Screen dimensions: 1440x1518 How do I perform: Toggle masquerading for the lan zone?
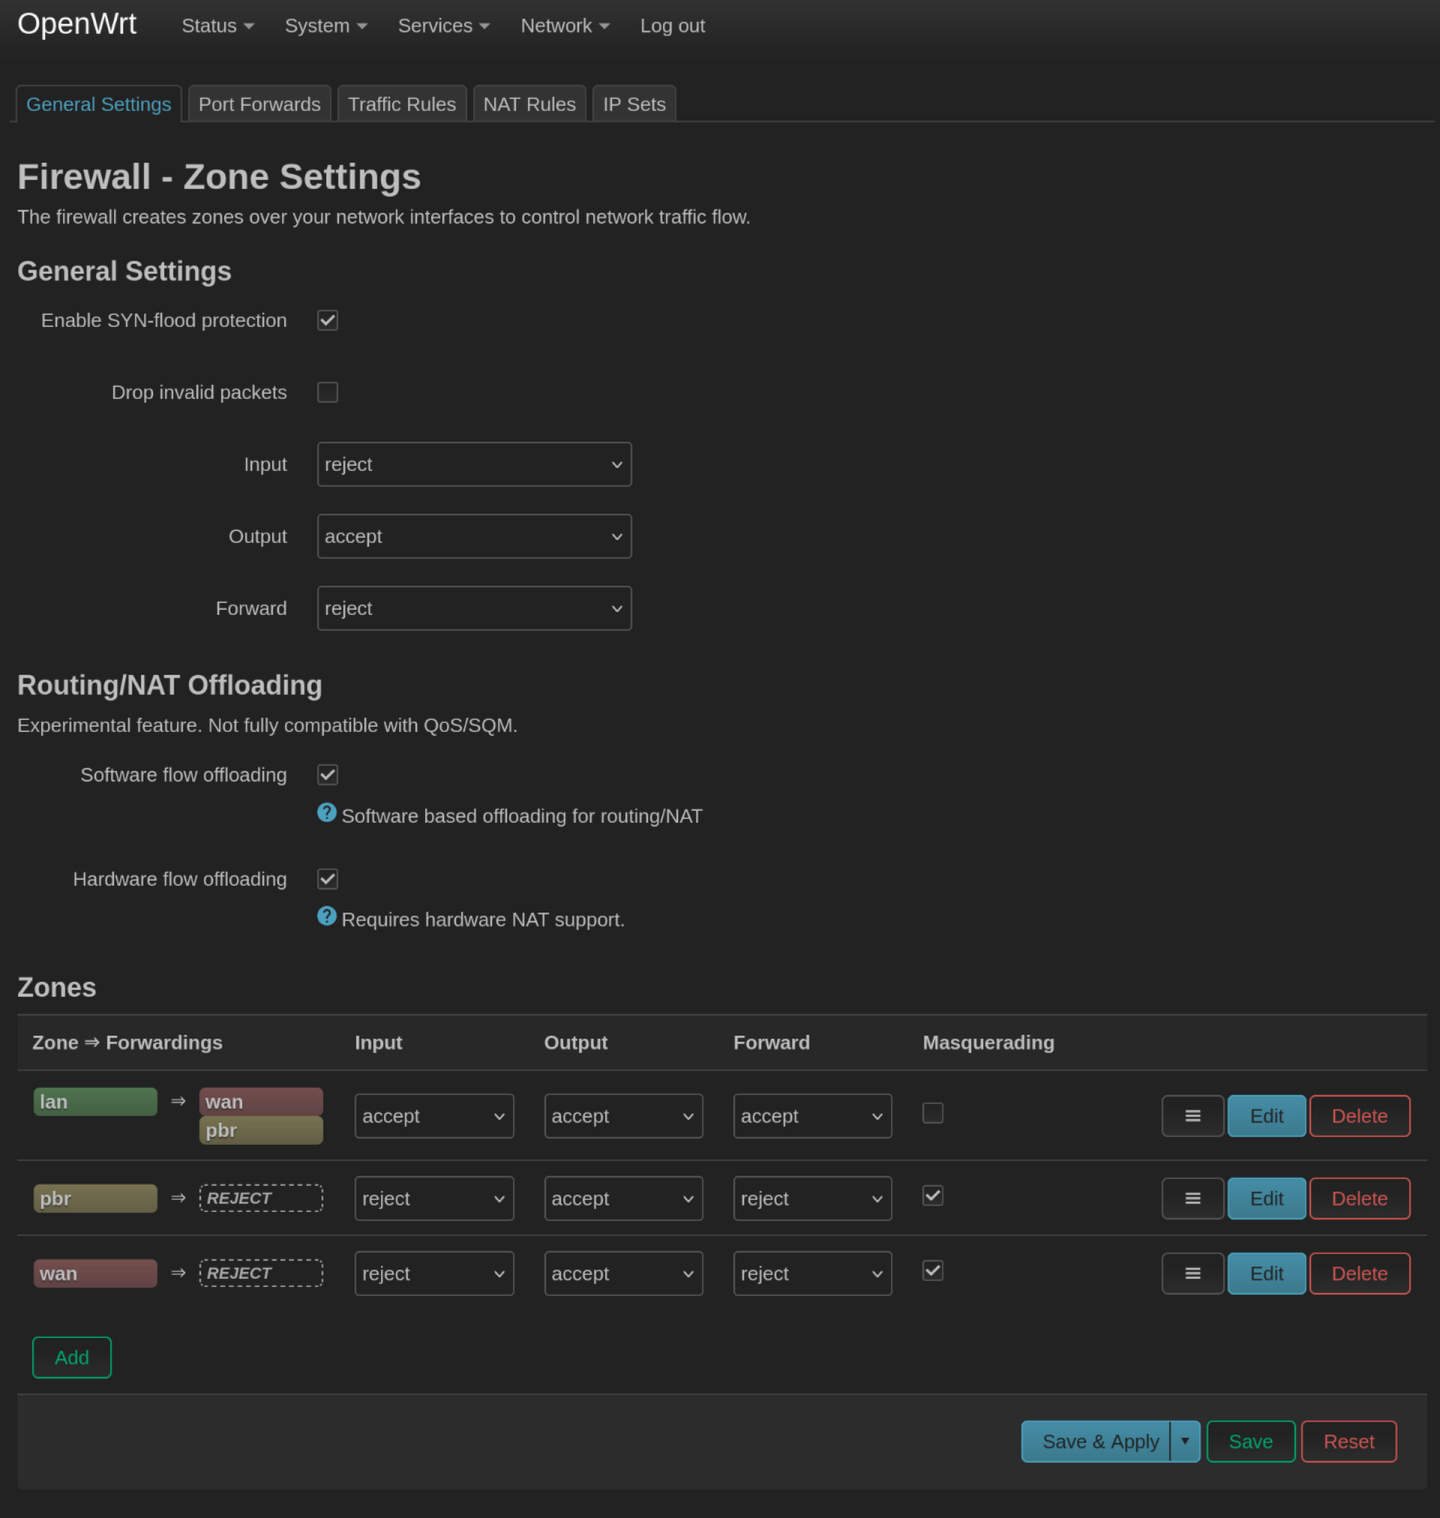(933, 1113)
